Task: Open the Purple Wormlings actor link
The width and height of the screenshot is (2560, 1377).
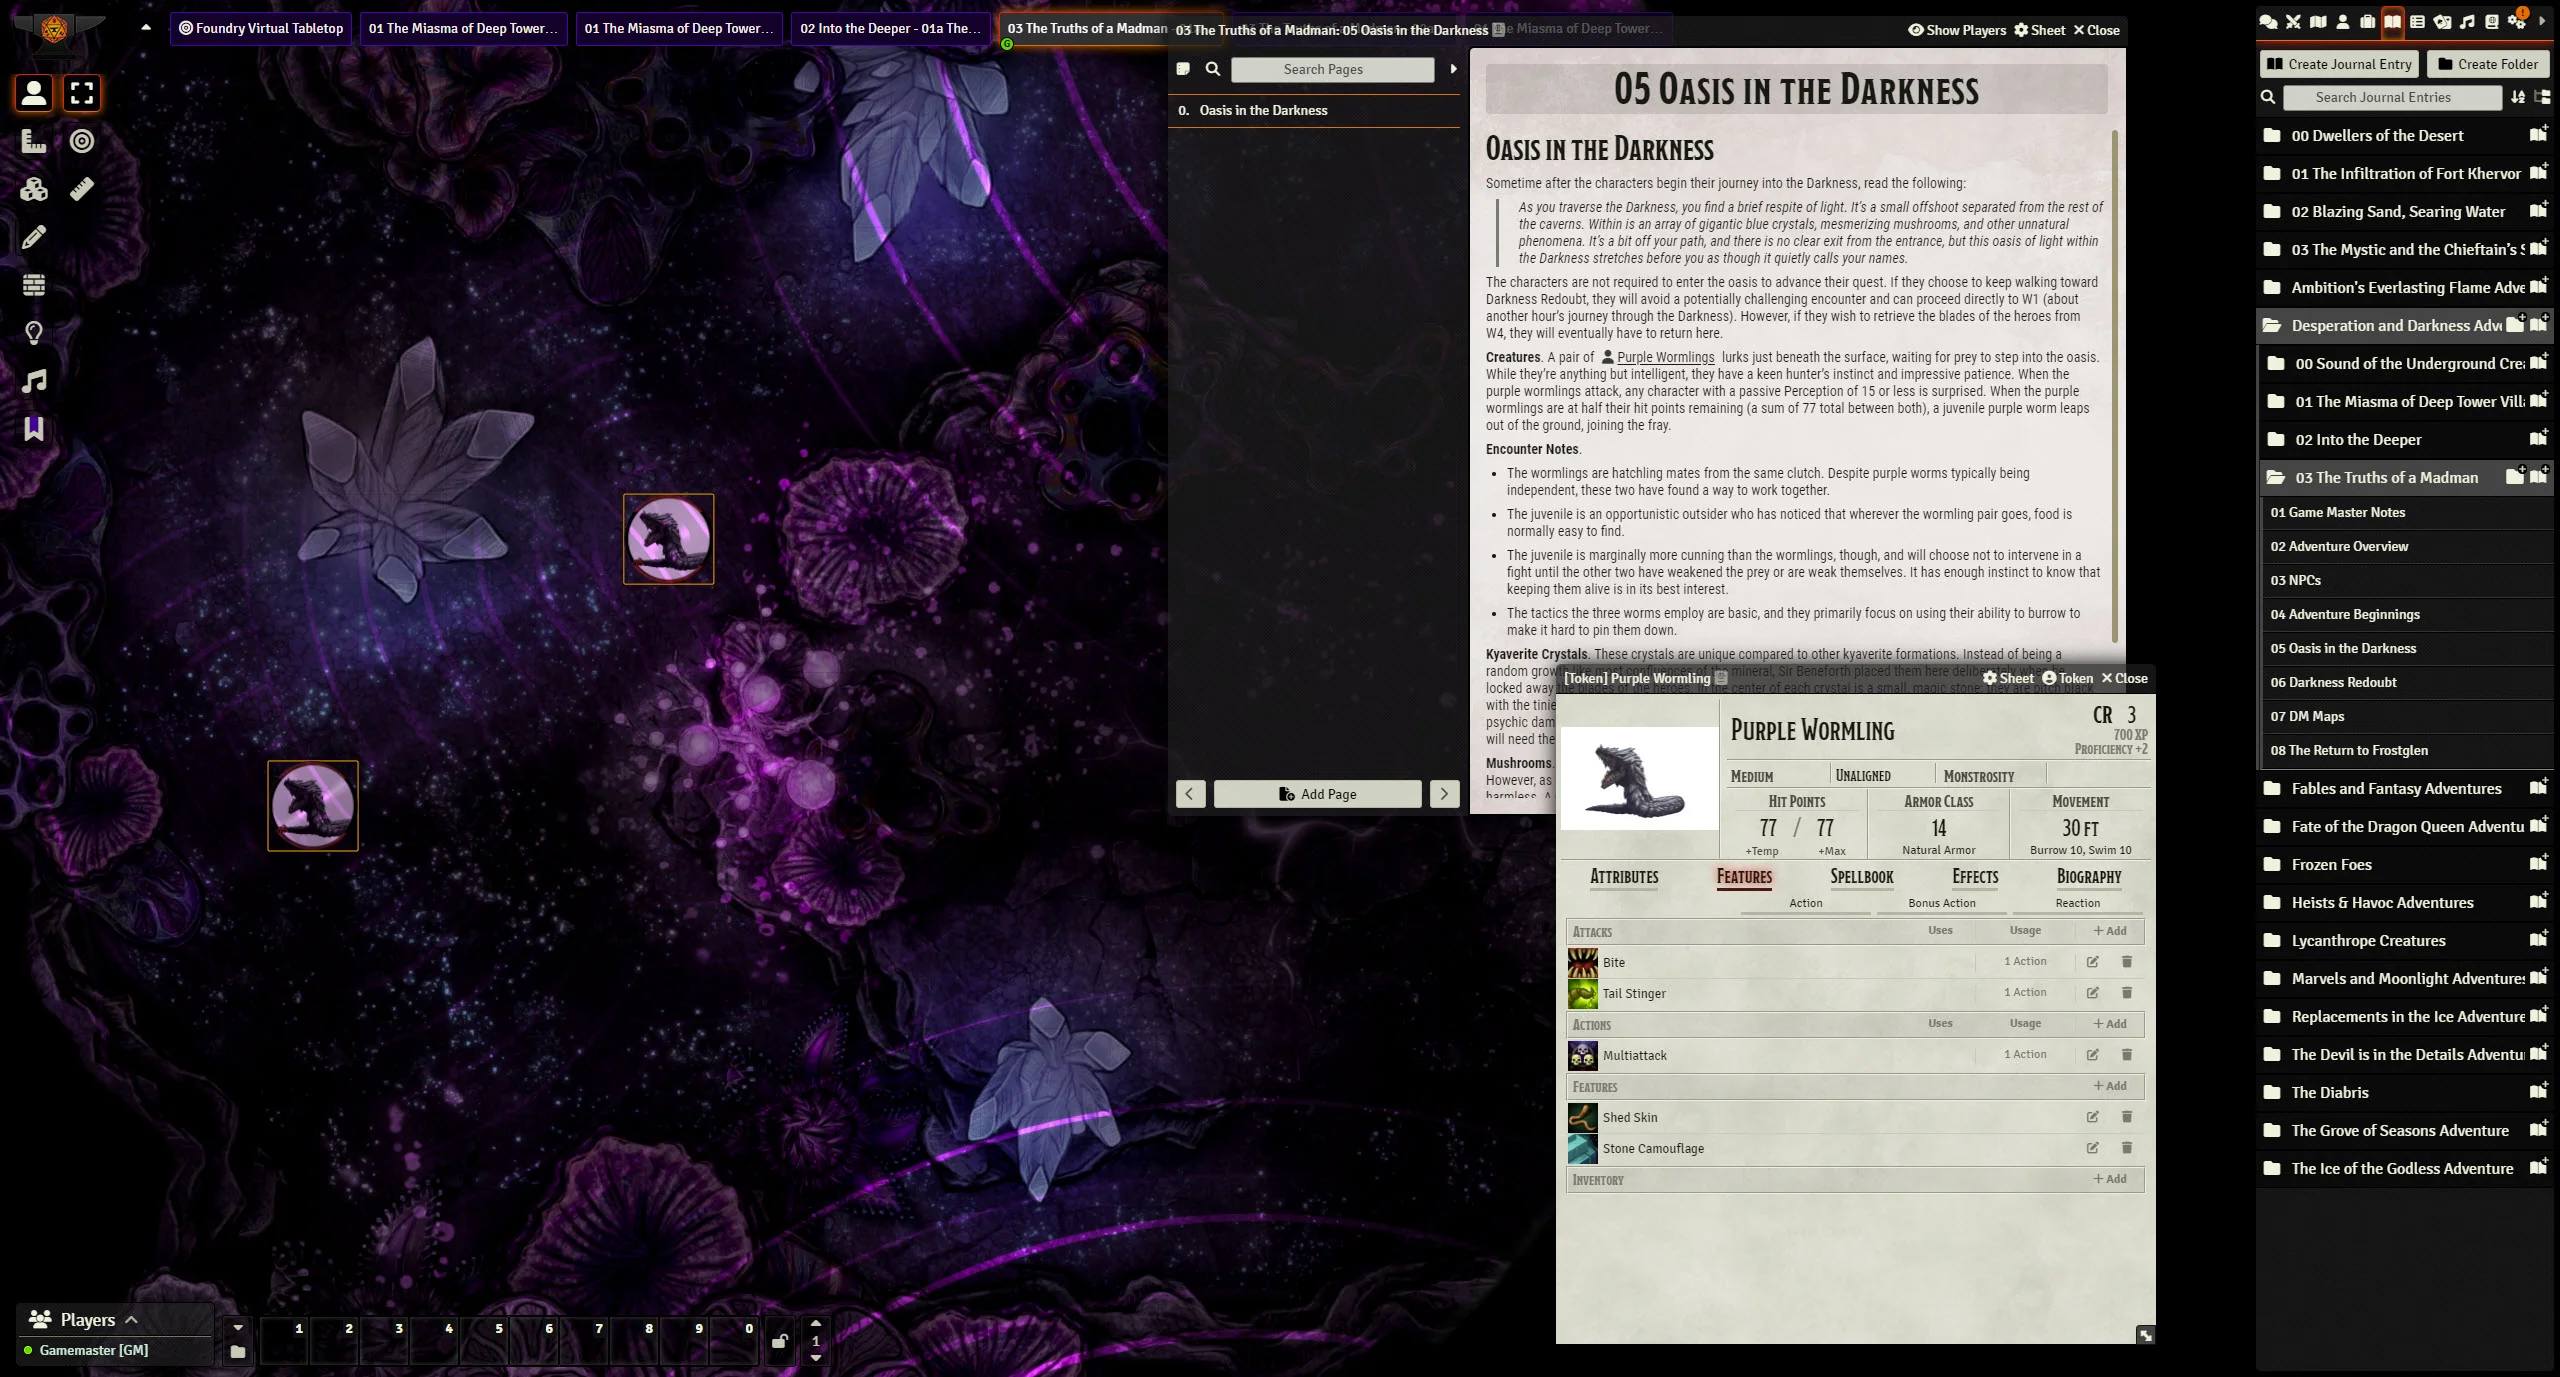Action: (1664, 357)
